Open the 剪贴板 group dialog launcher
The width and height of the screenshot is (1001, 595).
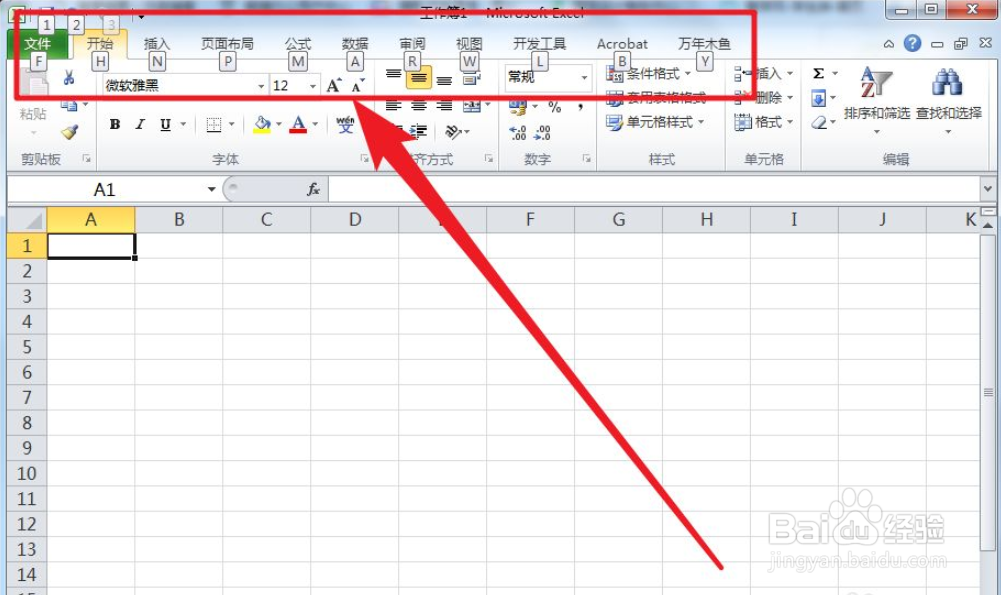click(x=87, y=158)
